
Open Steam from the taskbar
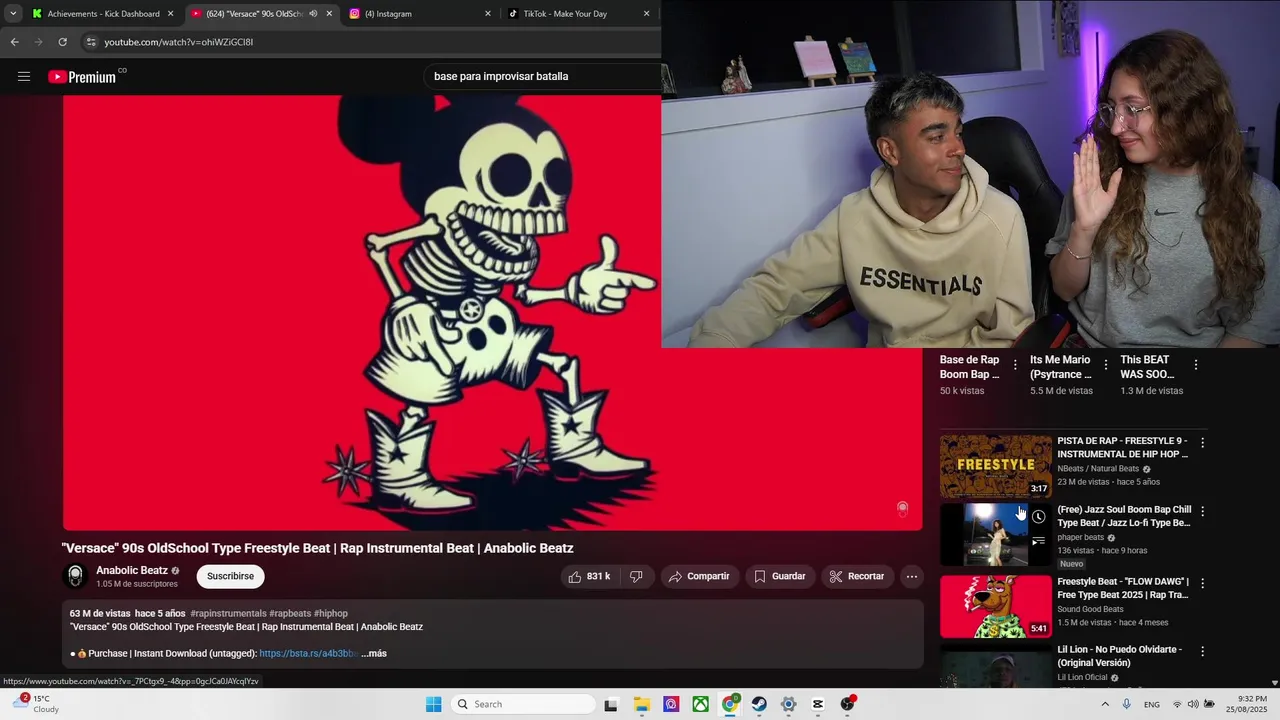click(x=759, y=704)
